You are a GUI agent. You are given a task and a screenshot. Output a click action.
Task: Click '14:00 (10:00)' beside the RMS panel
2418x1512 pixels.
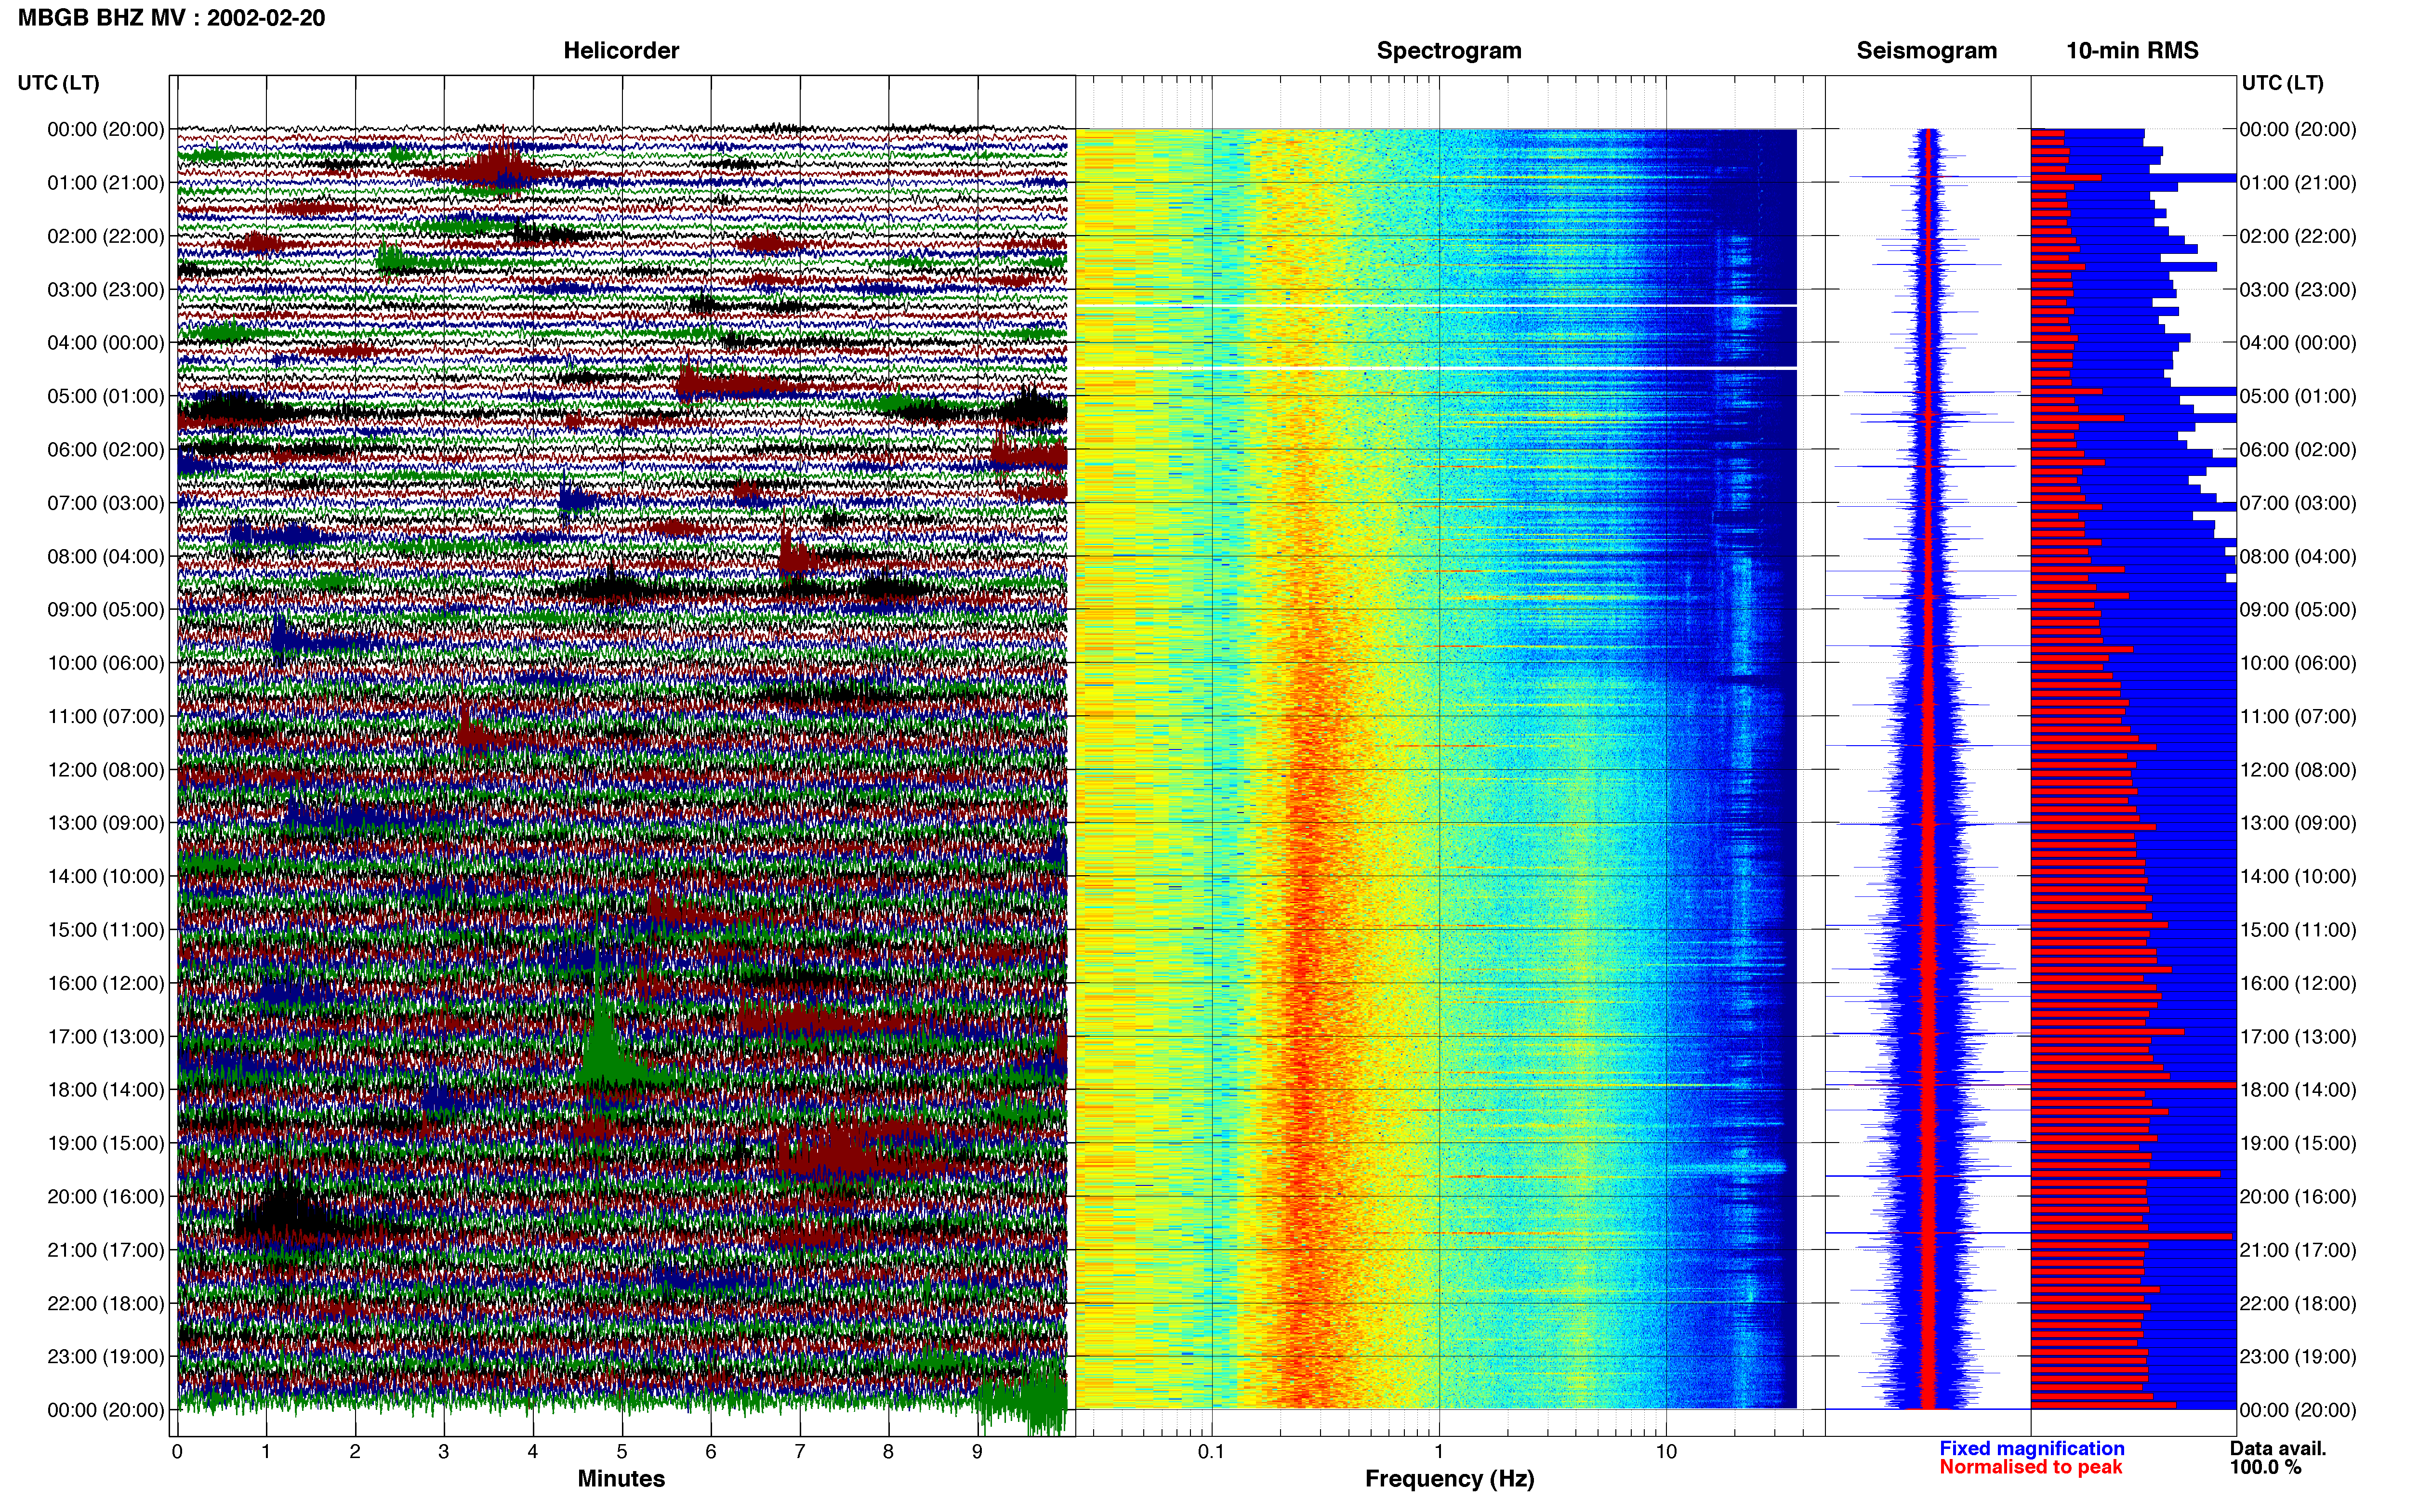tap(2298, 877)
